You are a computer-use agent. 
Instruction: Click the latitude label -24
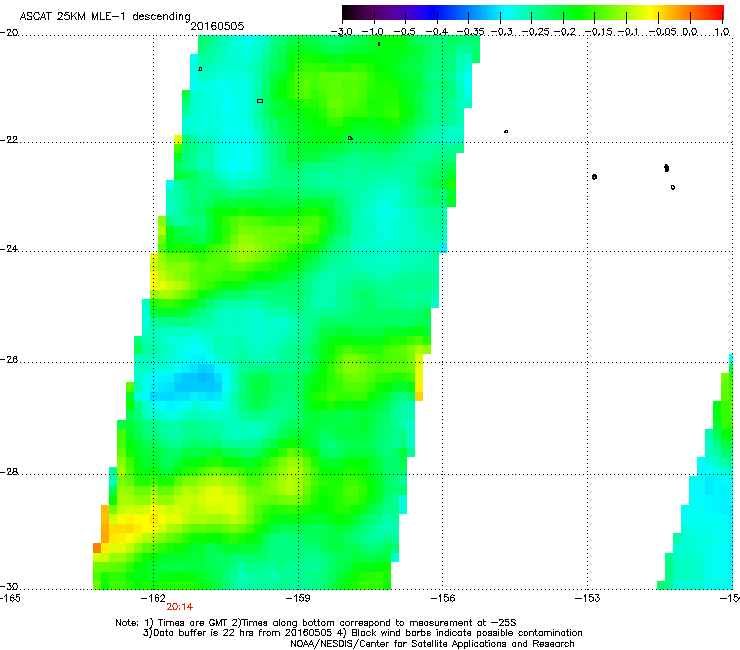pyautogui.click(x=9, y=249)
